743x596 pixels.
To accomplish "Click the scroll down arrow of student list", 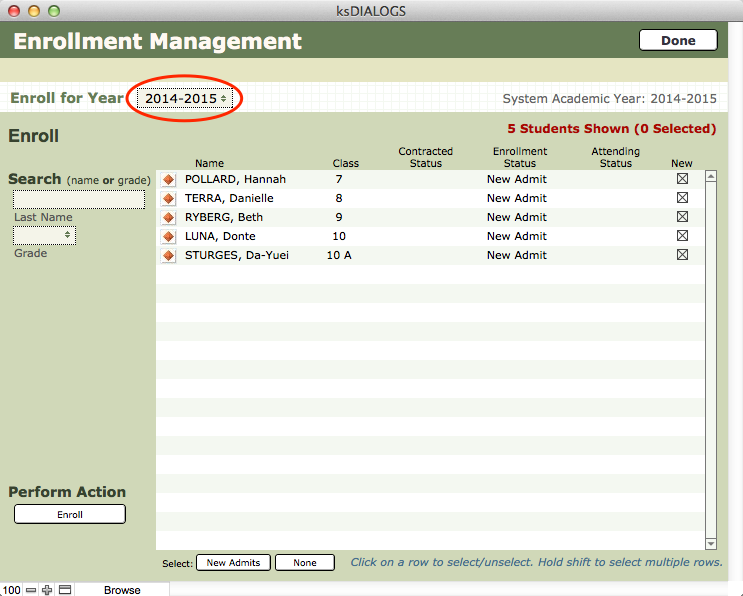I will 711,544.
